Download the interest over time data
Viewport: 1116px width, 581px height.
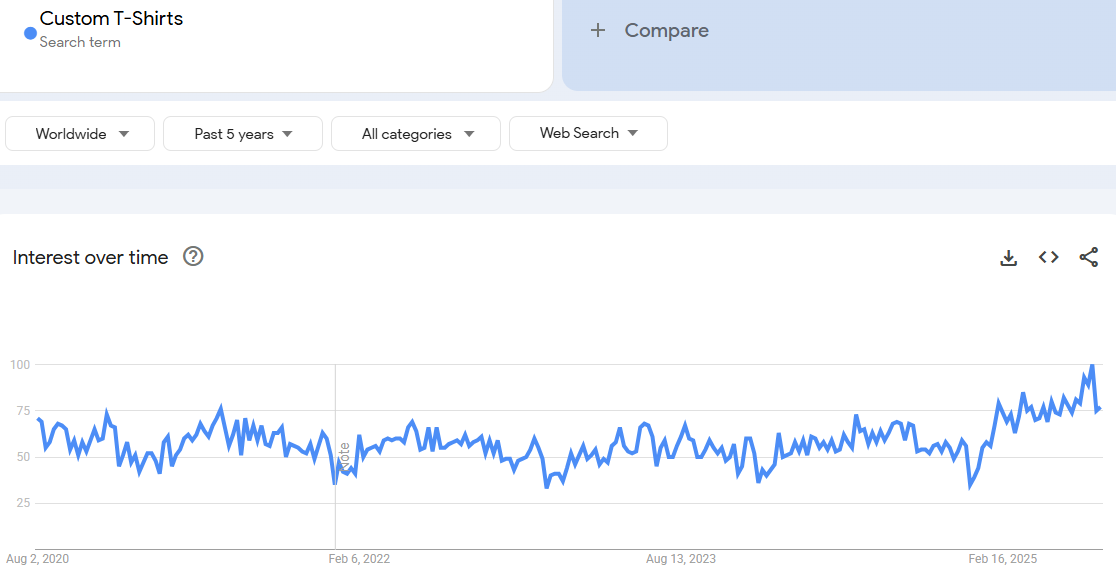tap(1008, 258)
